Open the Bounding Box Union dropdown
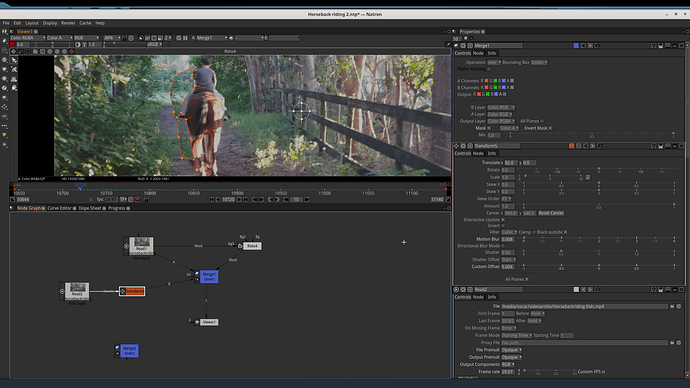The height and width of the screenshot is (388, 690). click(x=539, y=62)
